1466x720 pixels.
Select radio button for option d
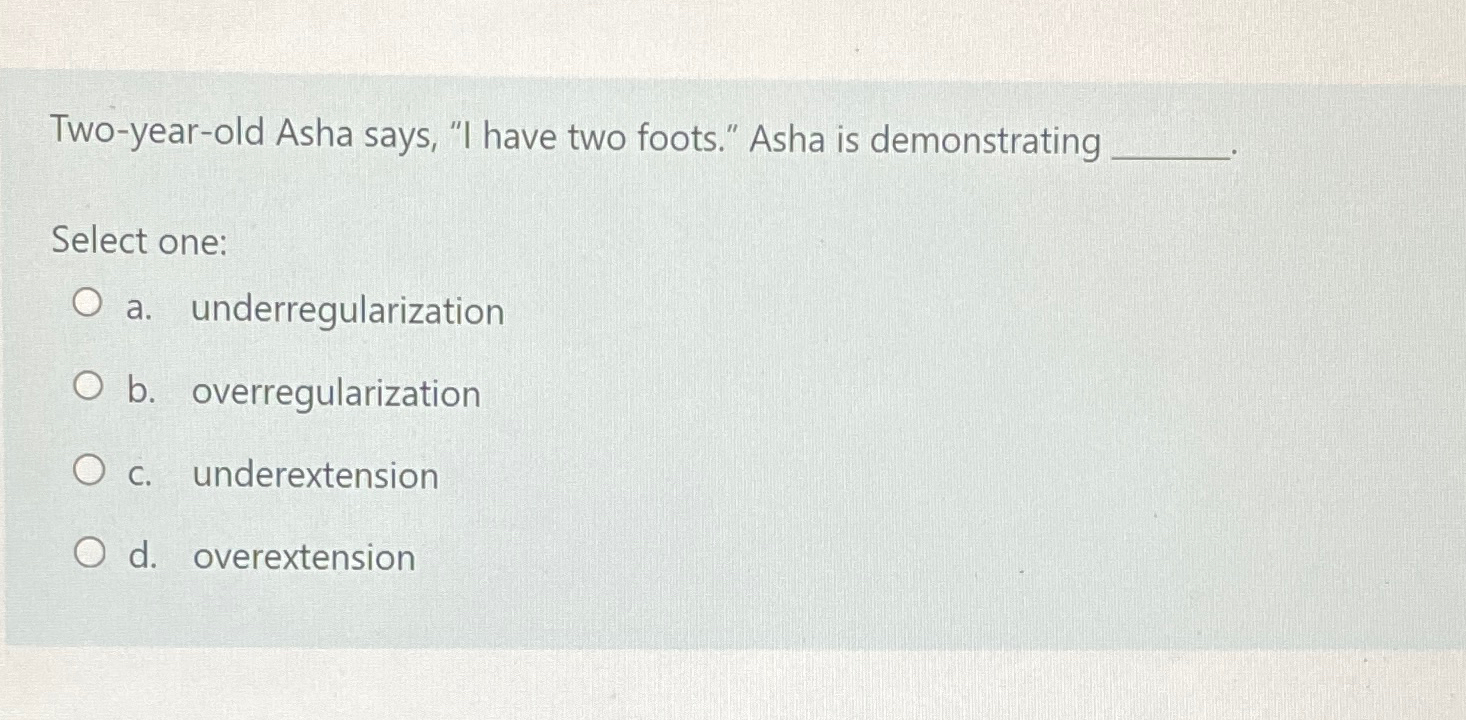[x=89, y=549]
